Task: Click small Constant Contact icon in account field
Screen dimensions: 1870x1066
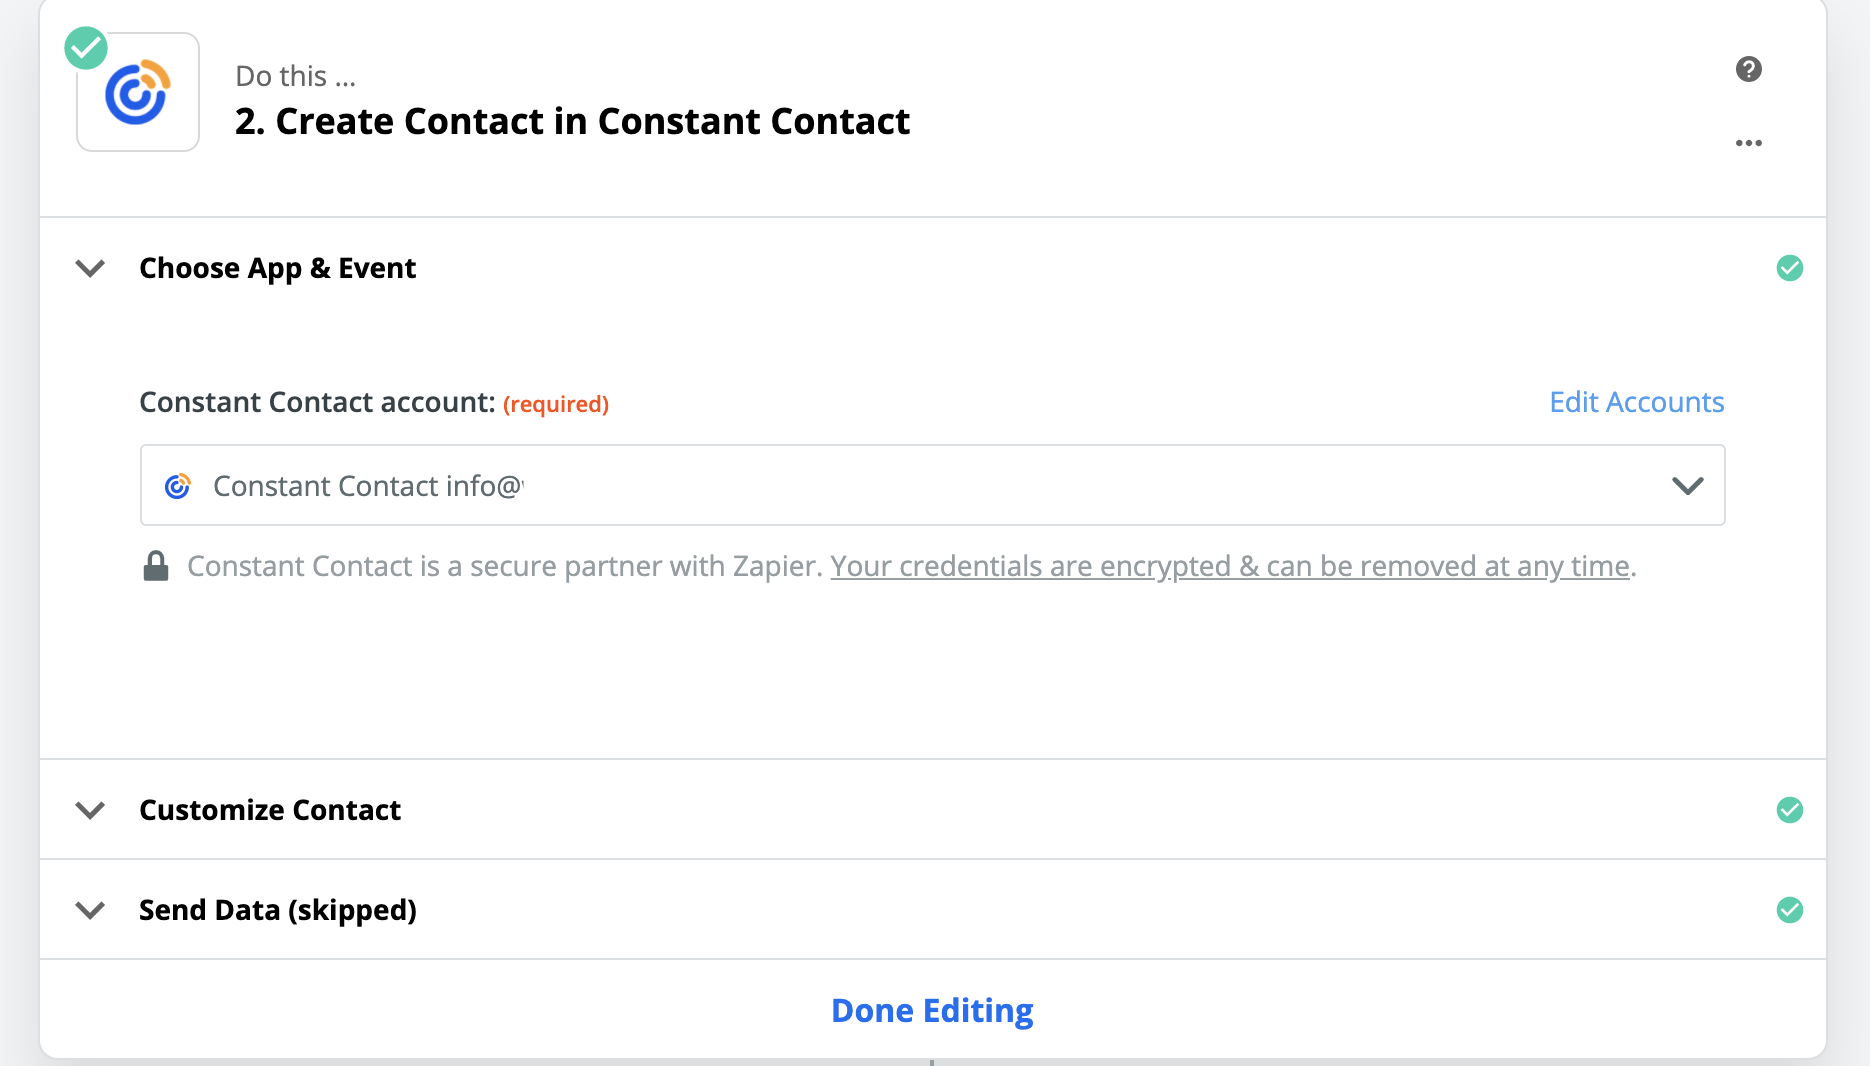Action: click(x=178, y=486)
